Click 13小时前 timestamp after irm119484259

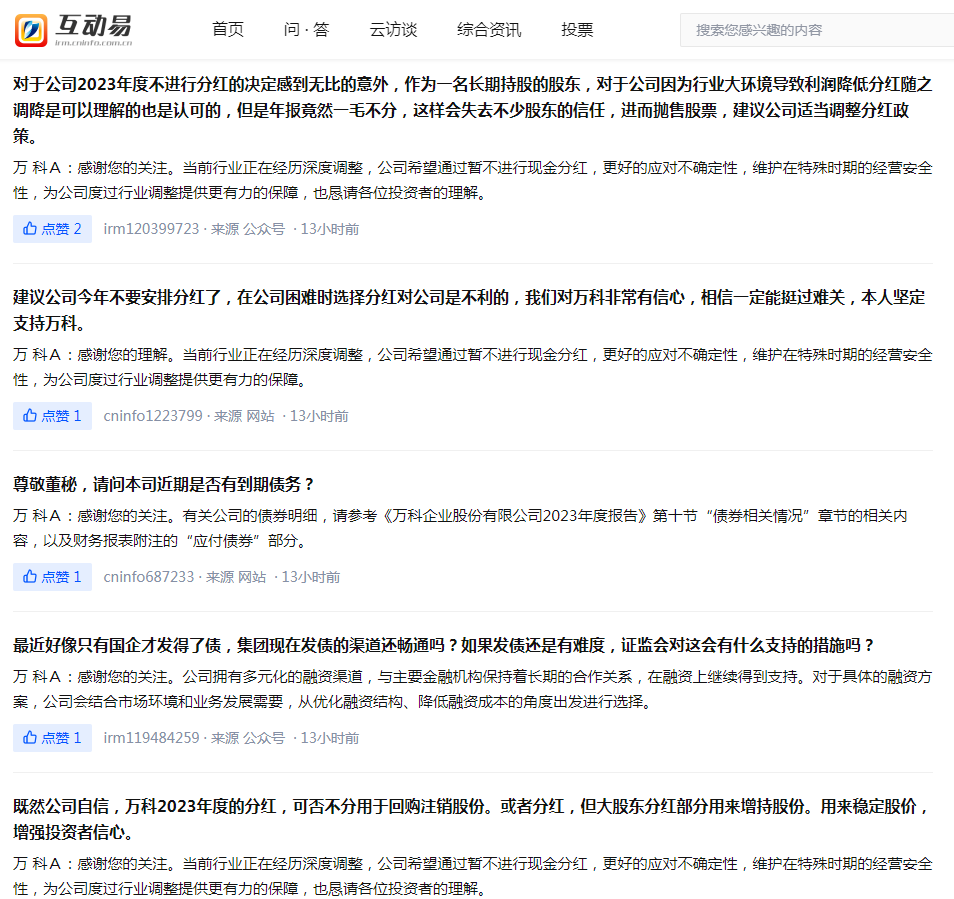(x=330, y=738)
